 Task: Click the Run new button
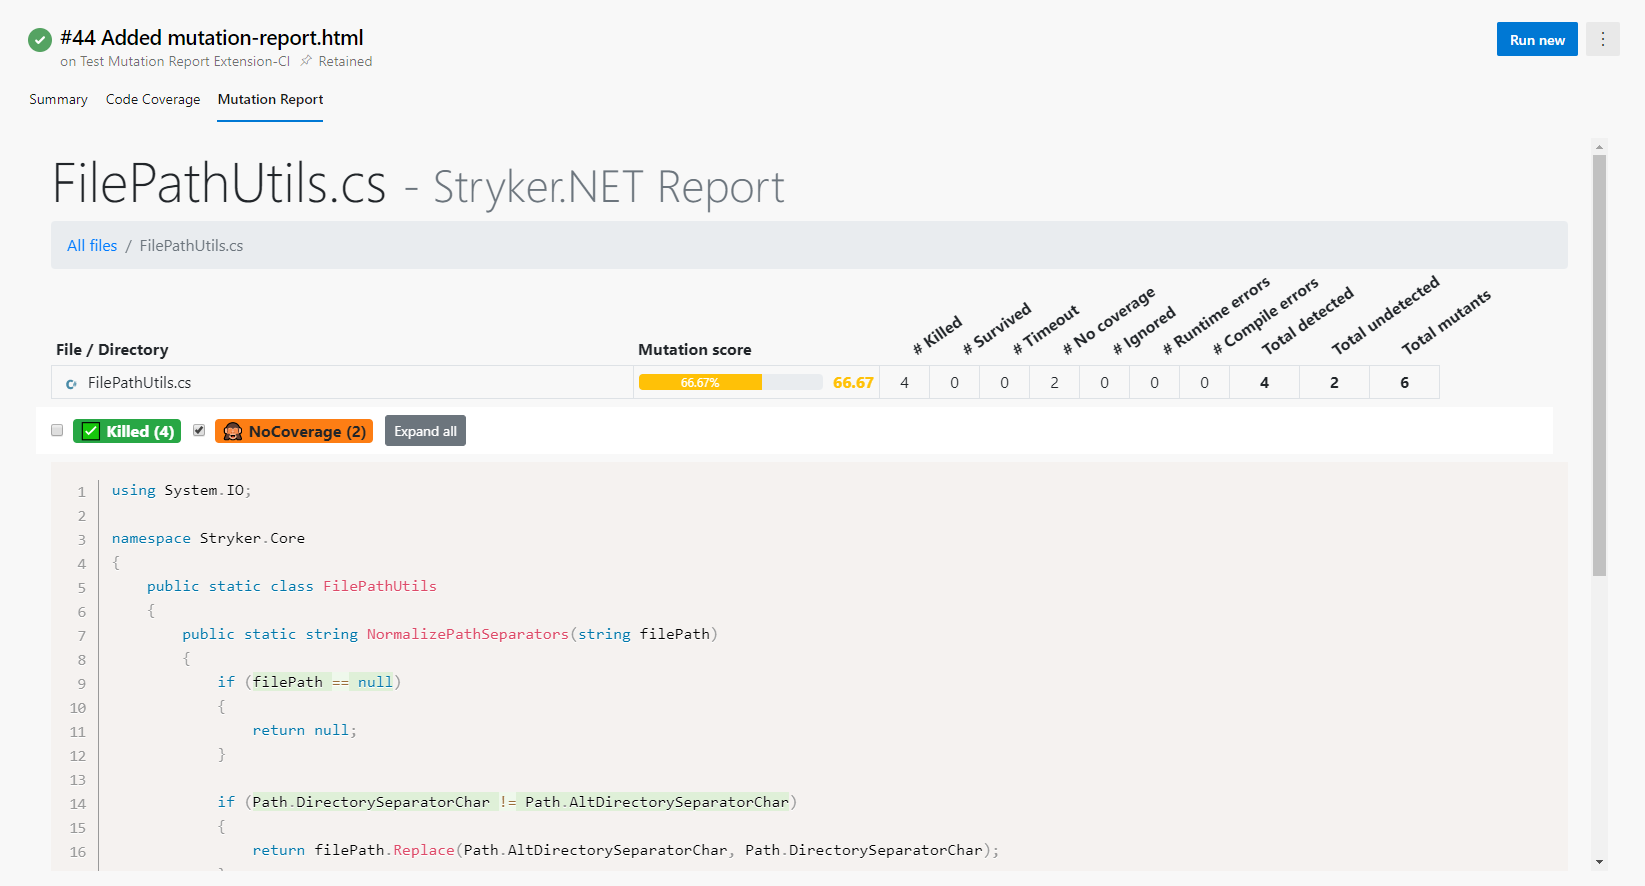(1537, 39)
